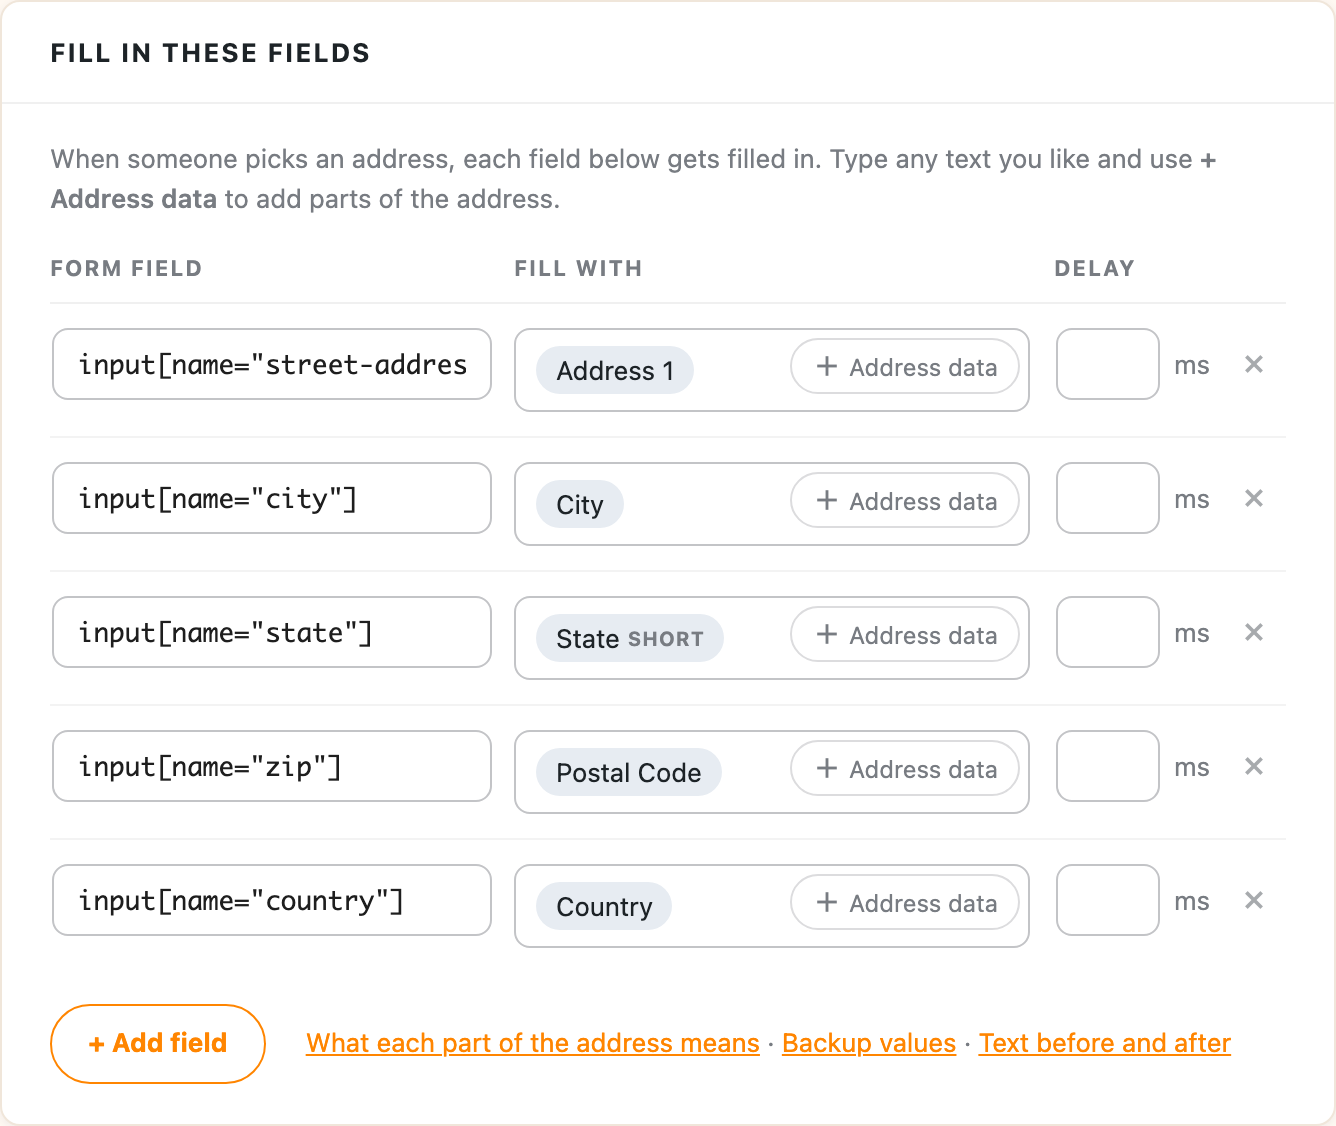This screenshot has width=1336, height=1126.
Task: Add address data to street-address row
Action: coord(905,367)
